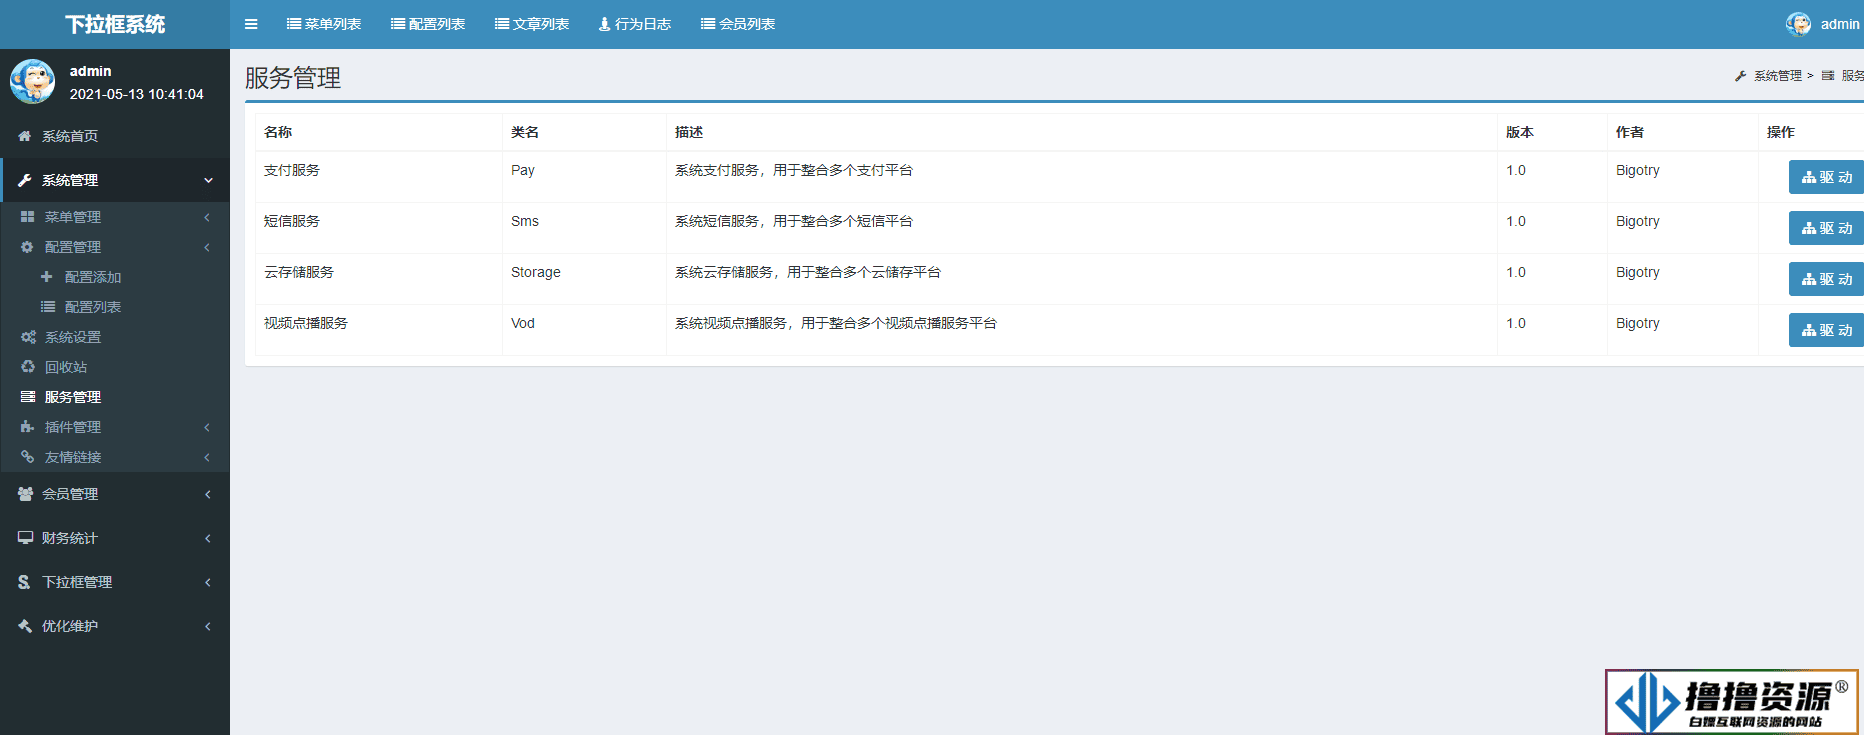Expand the 会员管理 menu arrow
Screen dimensions: 1864x735
pyautogui.click(x=208, y=494)
